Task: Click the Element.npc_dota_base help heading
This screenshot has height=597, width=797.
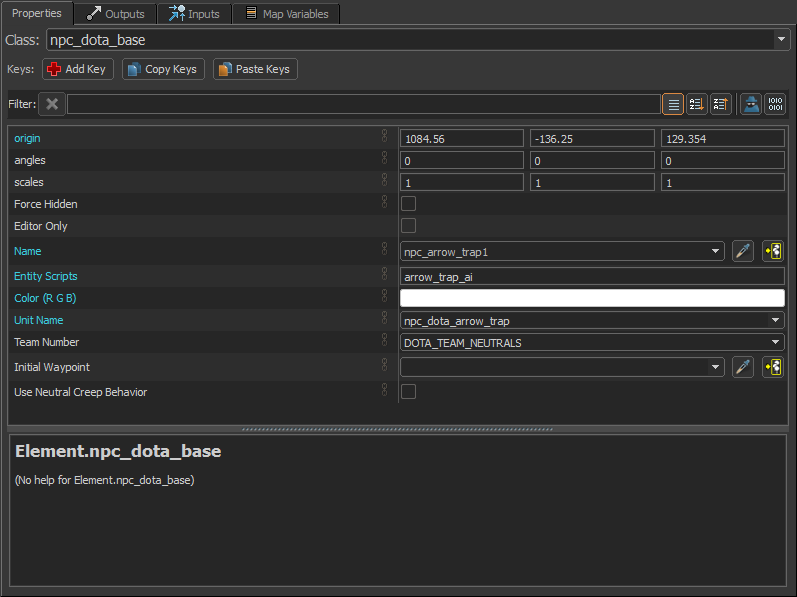Action: 118,451
